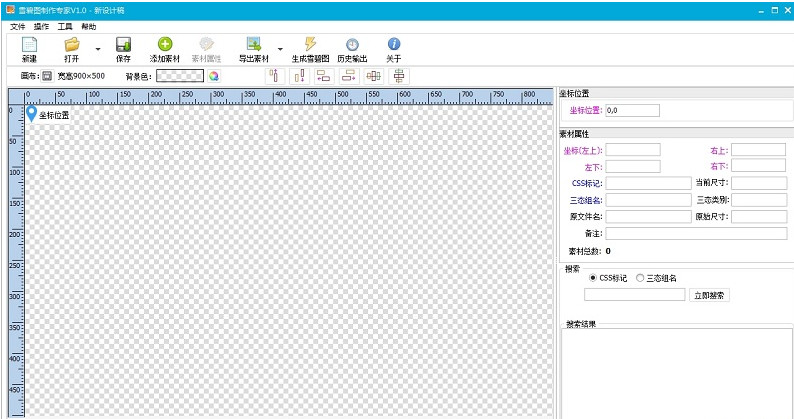Expand the dropdown arrow beside 导出素材
The image size is (794, 419).
coord(279,48)
